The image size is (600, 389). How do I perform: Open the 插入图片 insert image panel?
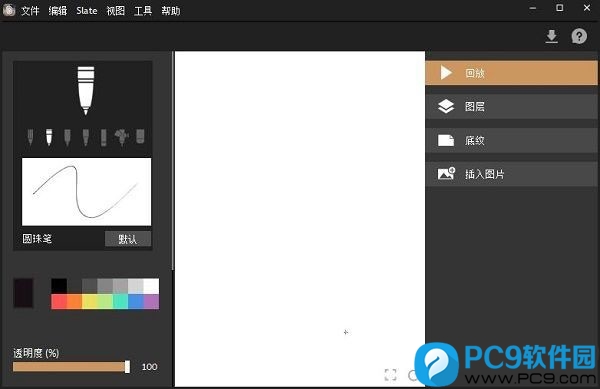(511, 174)
